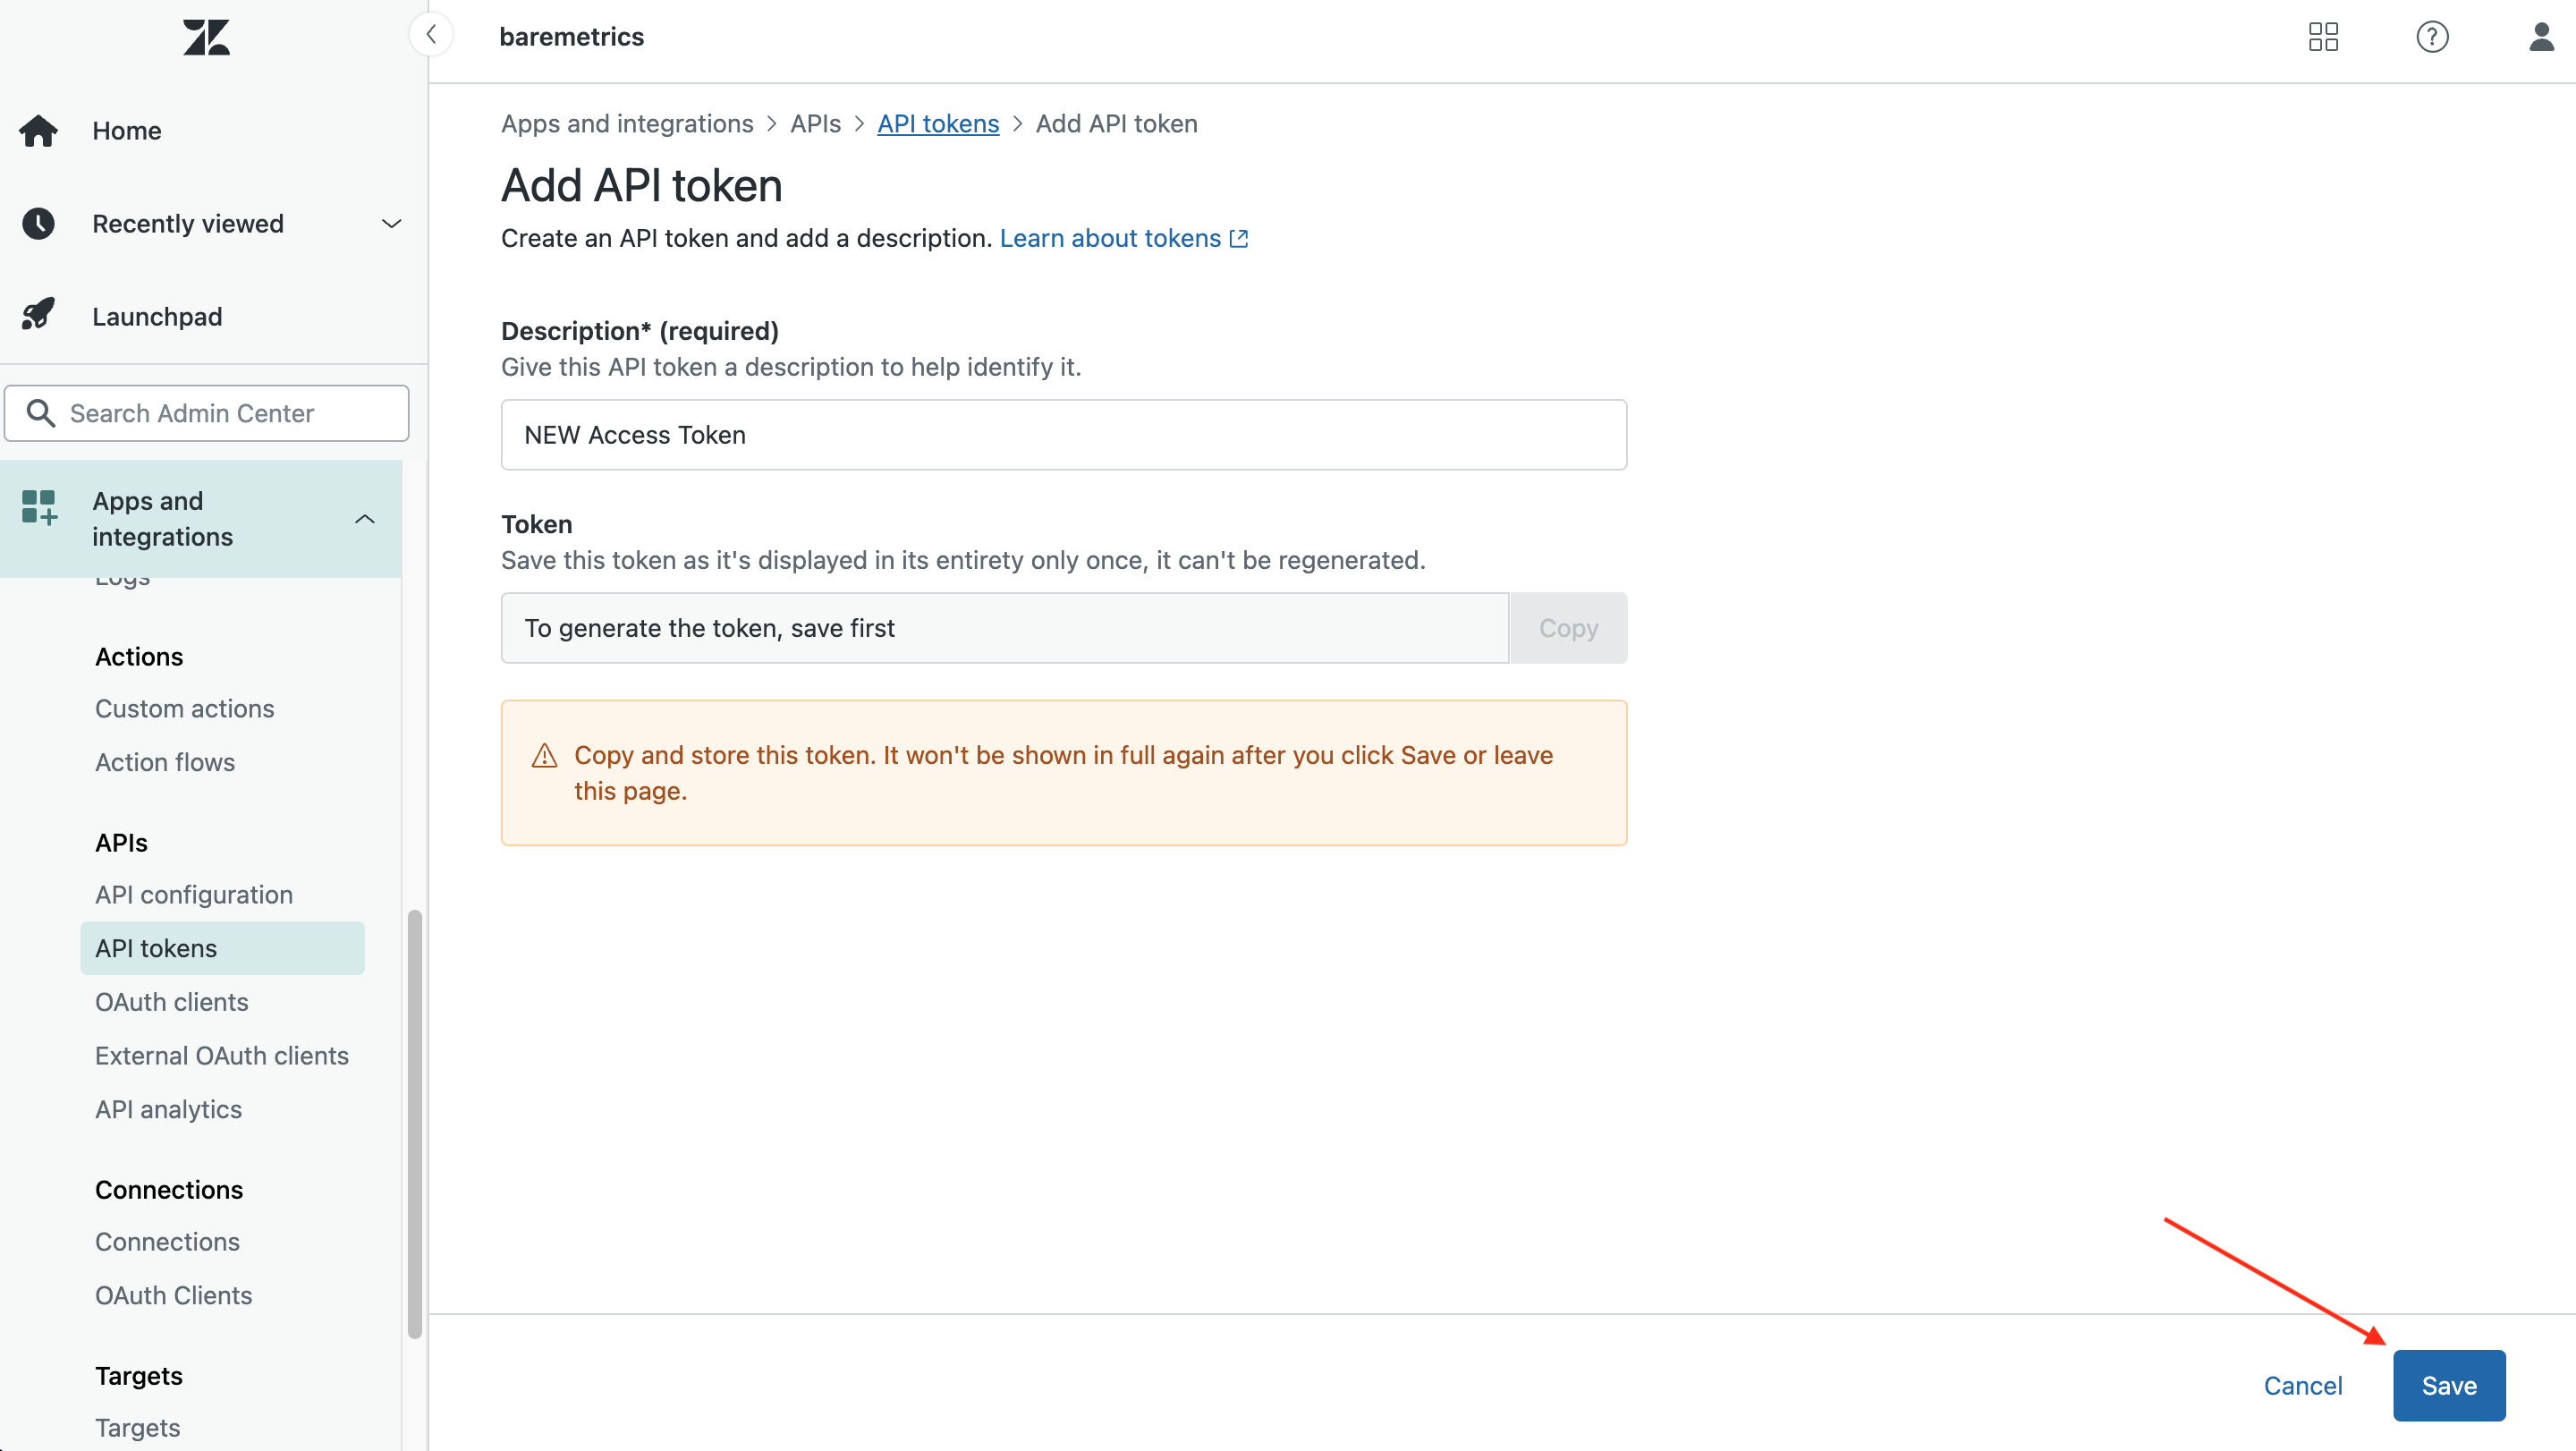Open OAuth clients in the sidebar
Image resolution: width=2576 pixels, height=1451 pixels.
tap(171, 1001)
